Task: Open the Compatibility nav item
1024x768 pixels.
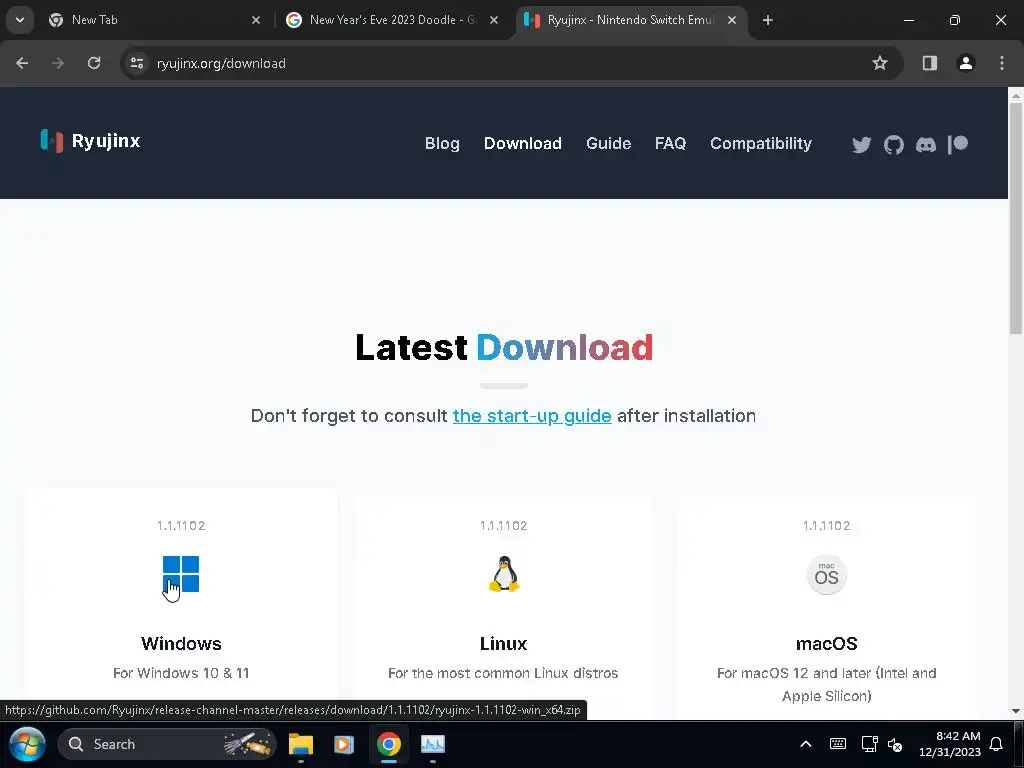Action: coord(761,144)
